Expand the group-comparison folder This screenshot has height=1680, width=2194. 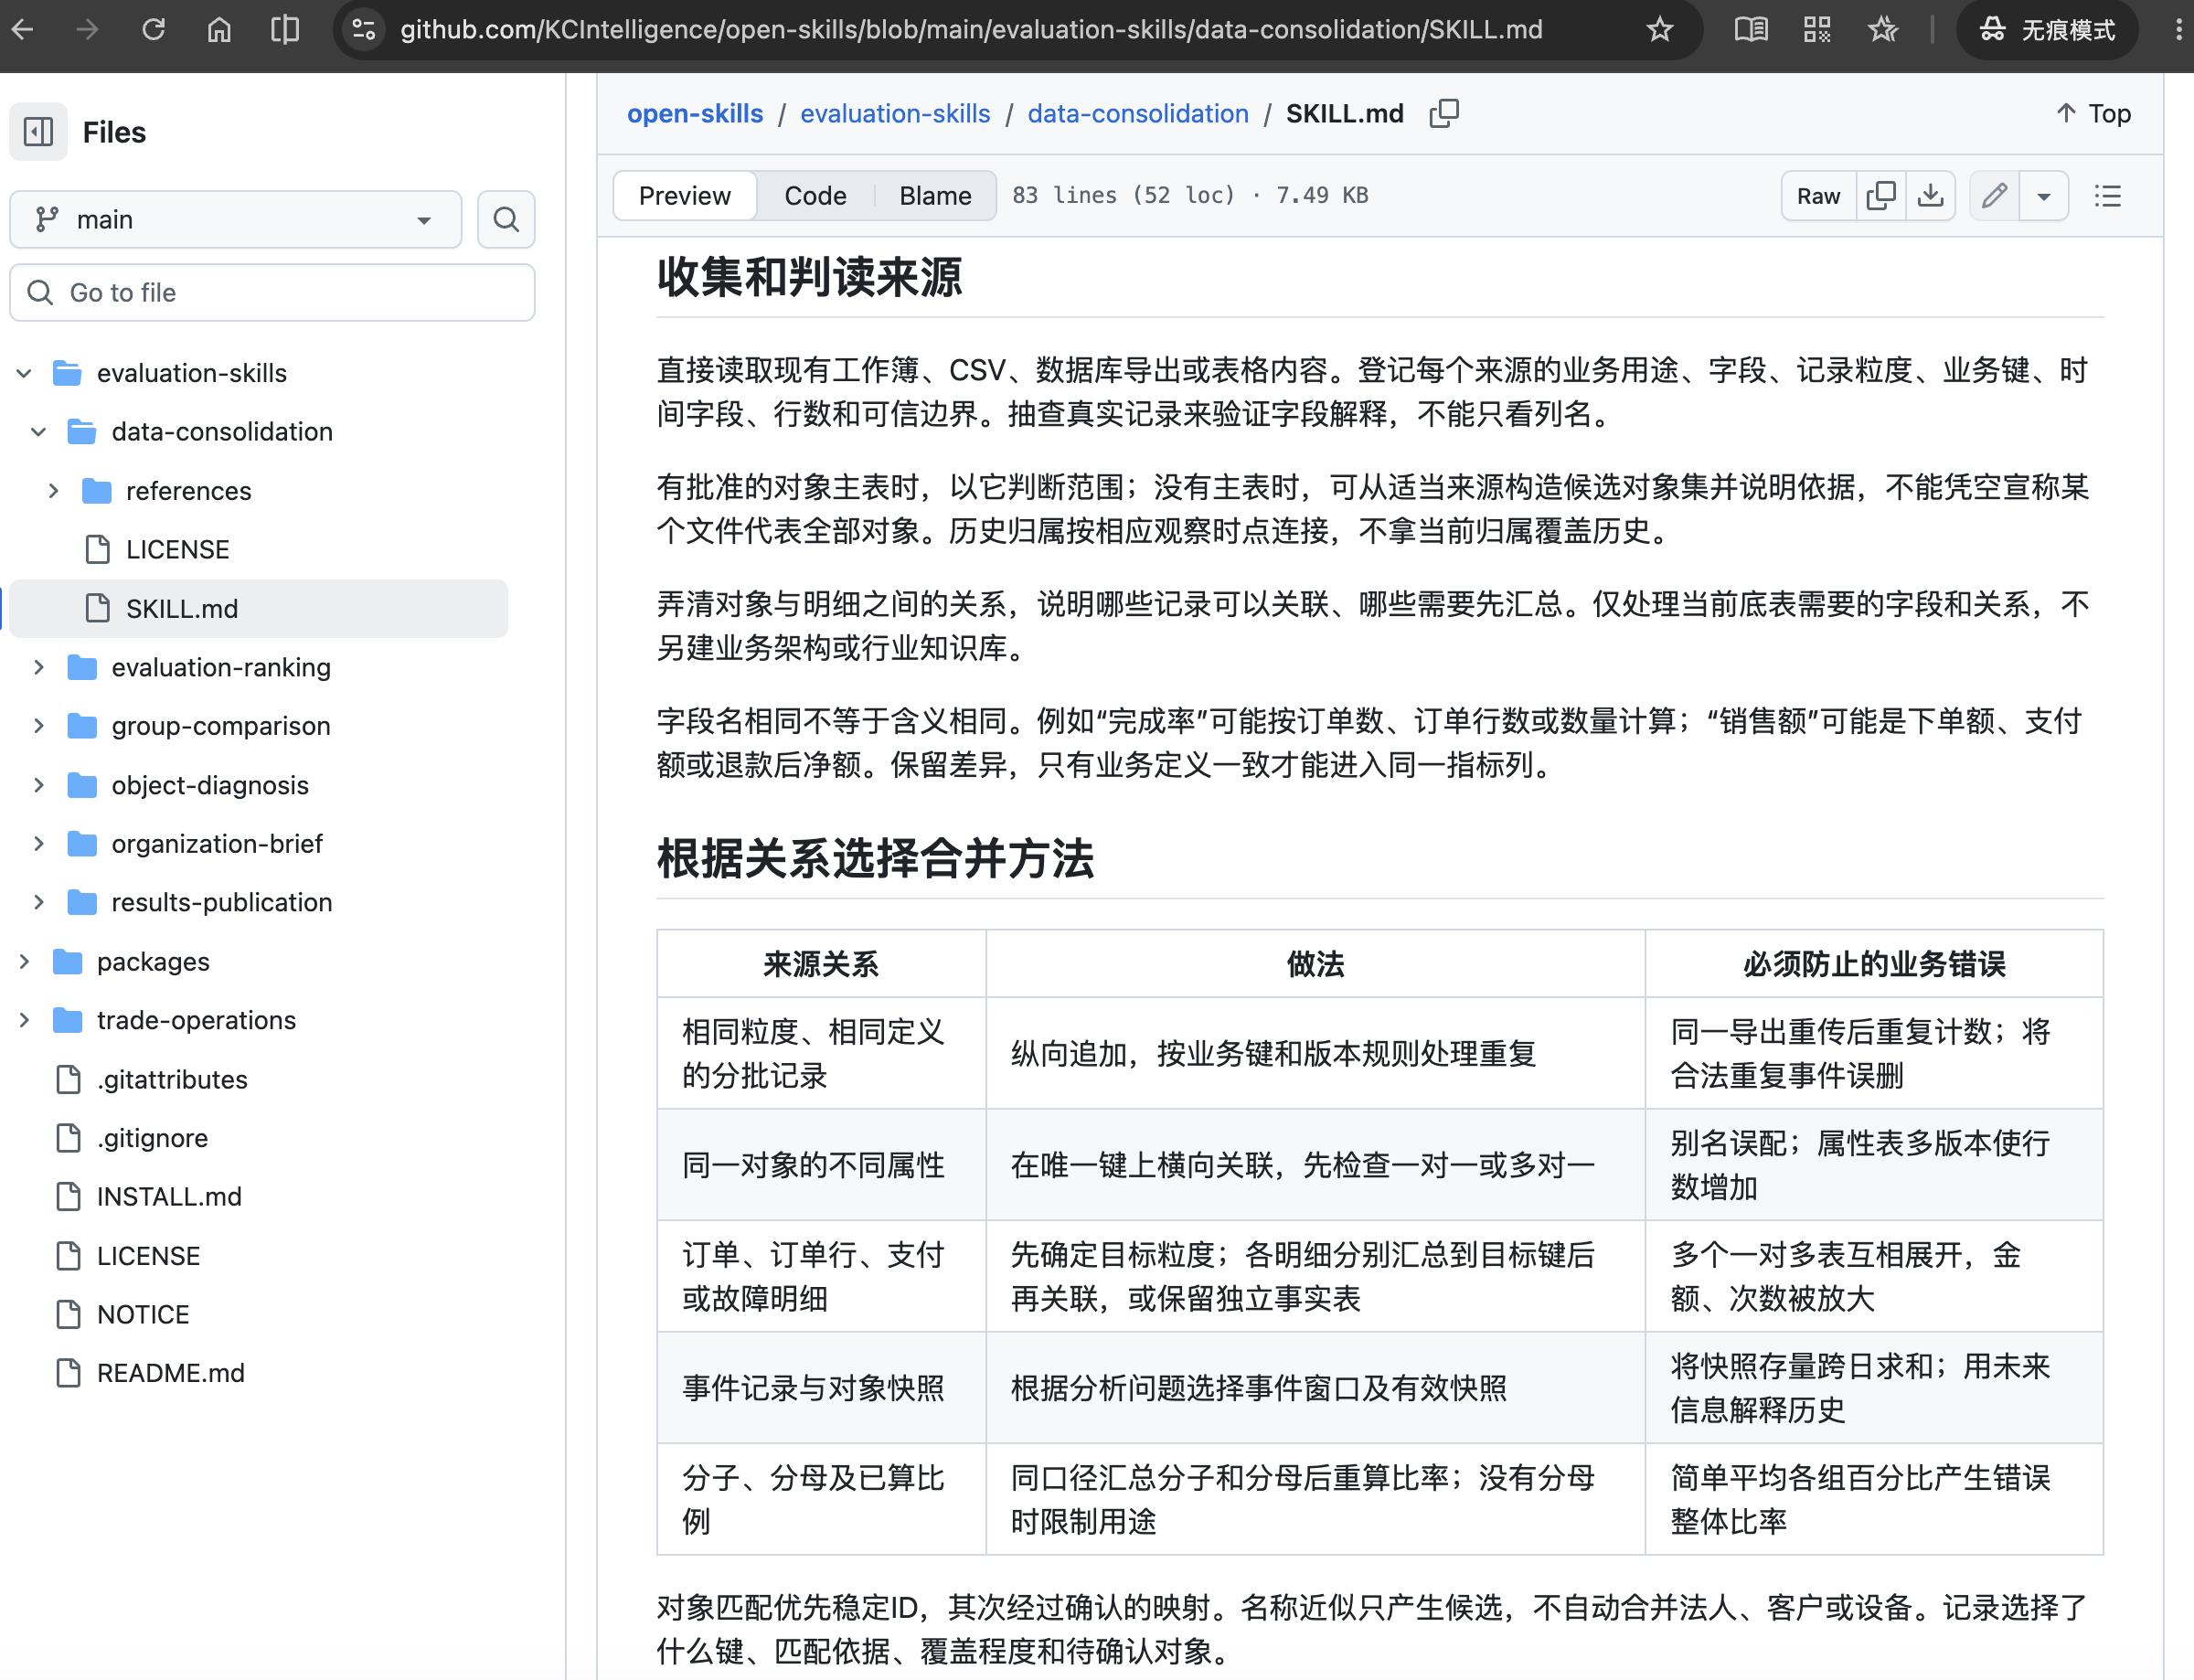(x=39, y=726)
